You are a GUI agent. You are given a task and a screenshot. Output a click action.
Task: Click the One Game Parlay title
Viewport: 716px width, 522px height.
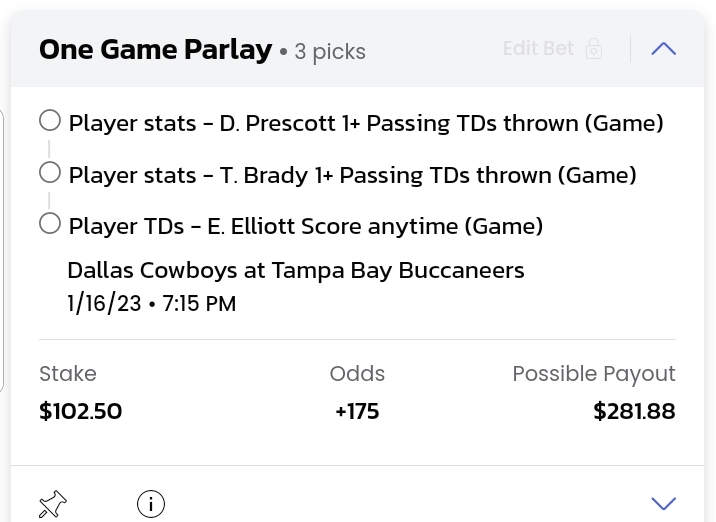click(155, 49)
